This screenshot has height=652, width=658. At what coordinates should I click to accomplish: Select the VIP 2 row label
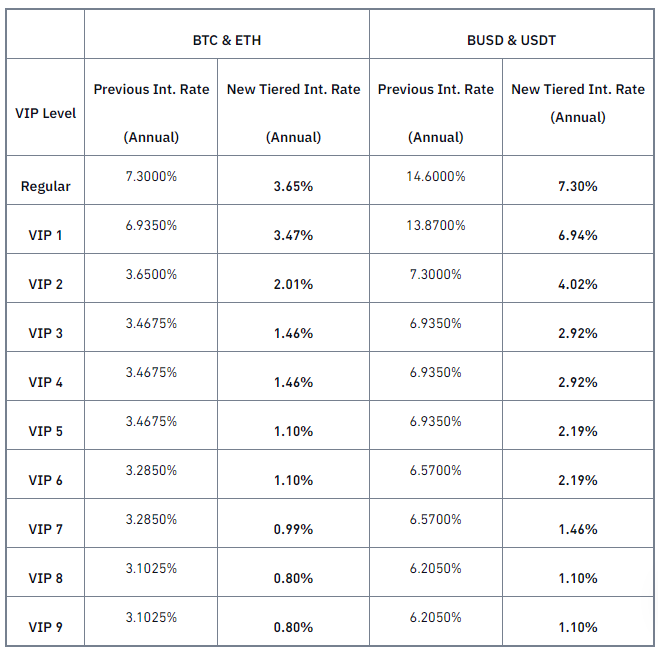[45, 284]
